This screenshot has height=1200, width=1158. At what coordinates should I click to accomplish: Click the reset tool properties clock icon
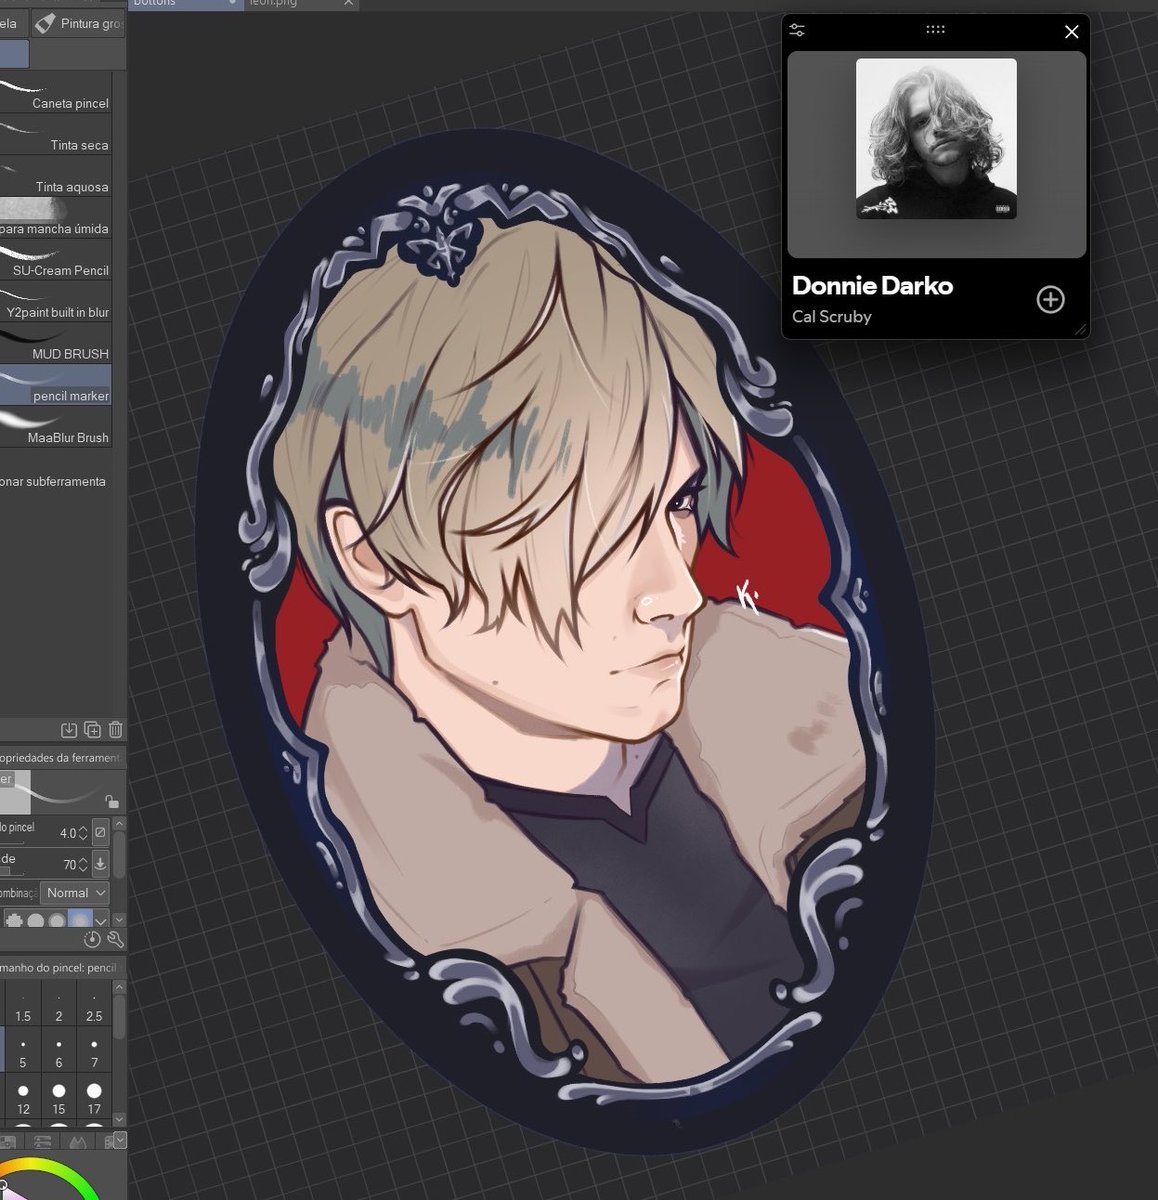pyautogui.click(x=93, y=939)
